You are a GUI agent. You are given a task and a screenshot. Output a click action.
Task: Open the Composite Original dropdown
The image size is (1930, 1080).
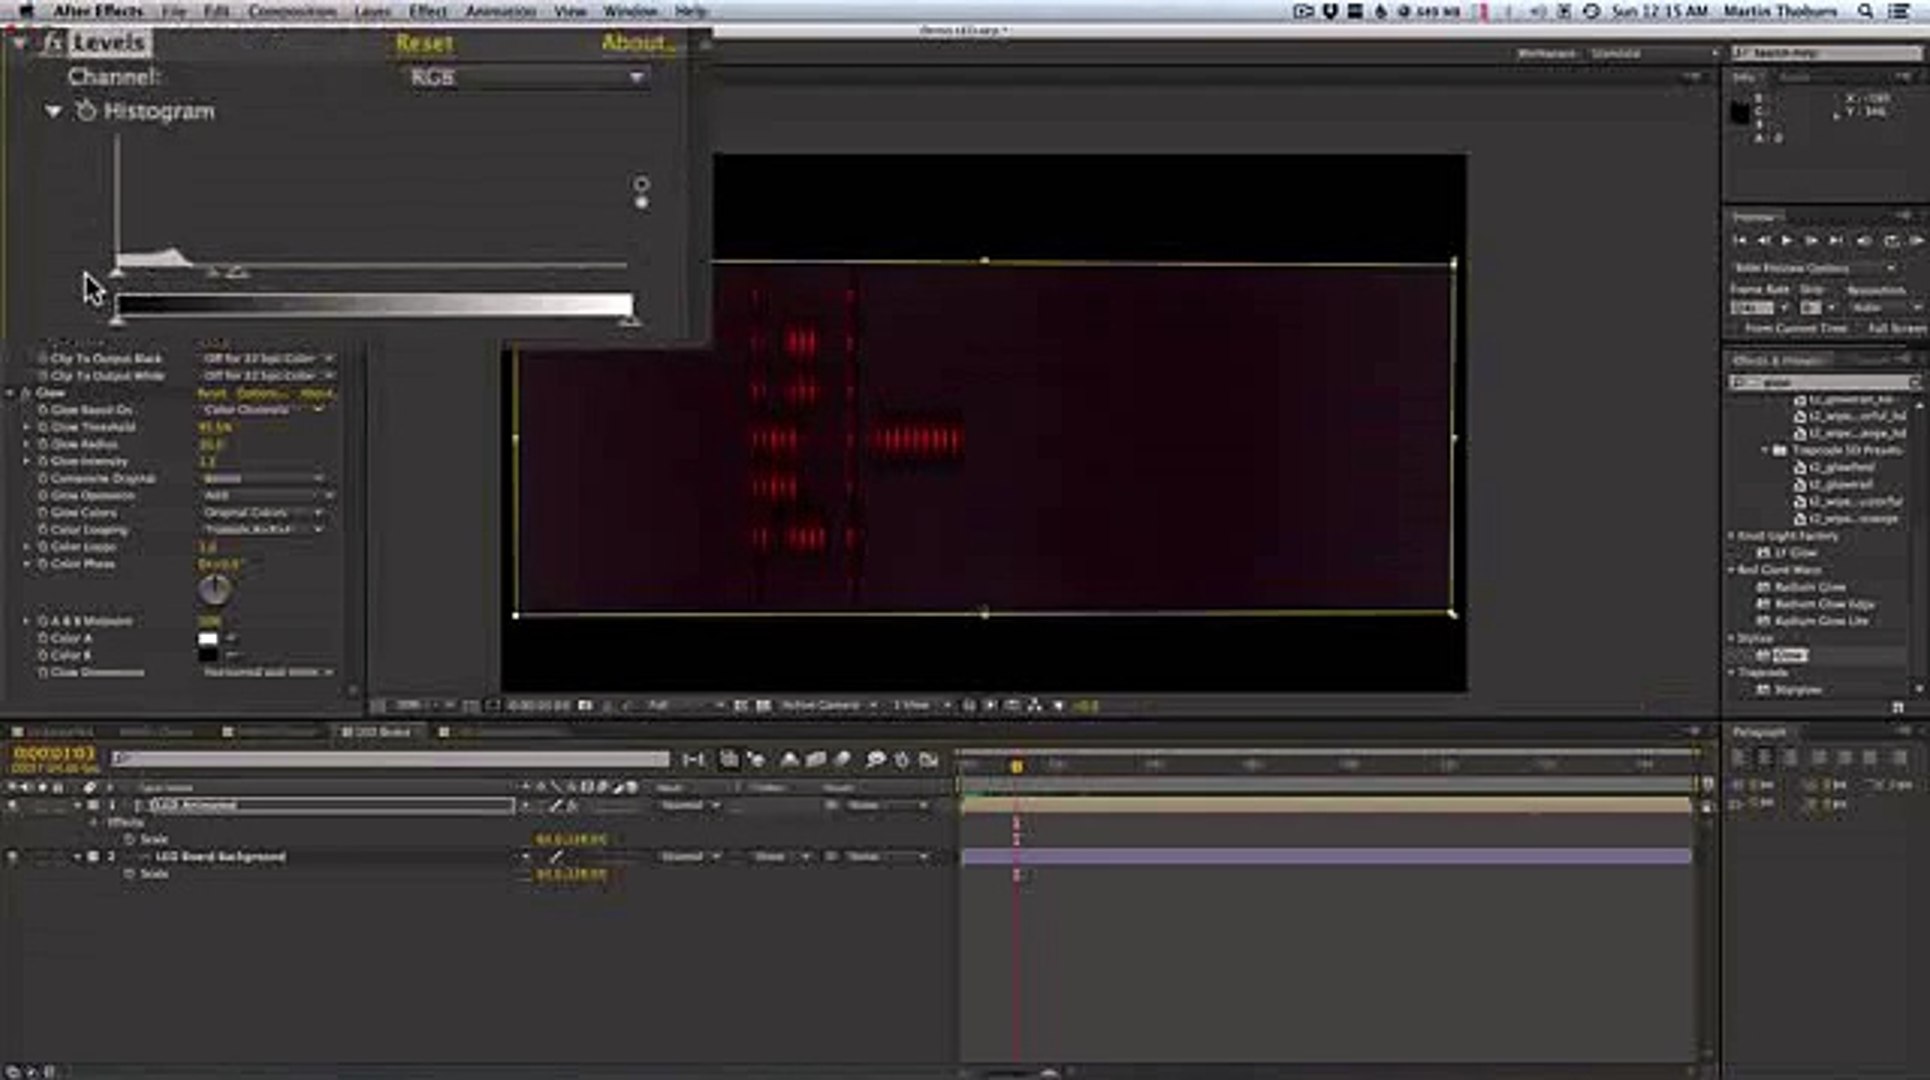point(264,478)
